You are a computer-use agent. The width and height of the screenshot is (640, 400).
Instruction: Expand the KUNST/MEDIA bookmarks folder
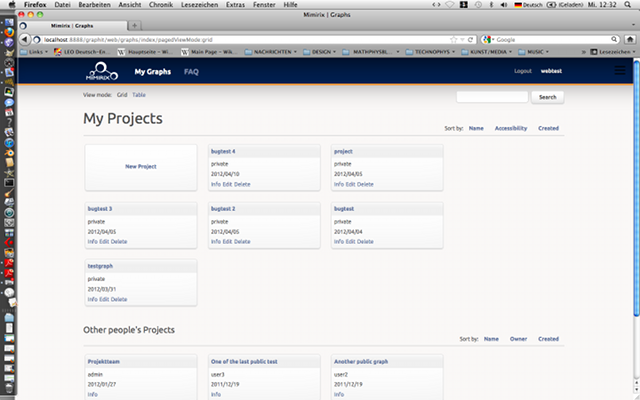486,52
